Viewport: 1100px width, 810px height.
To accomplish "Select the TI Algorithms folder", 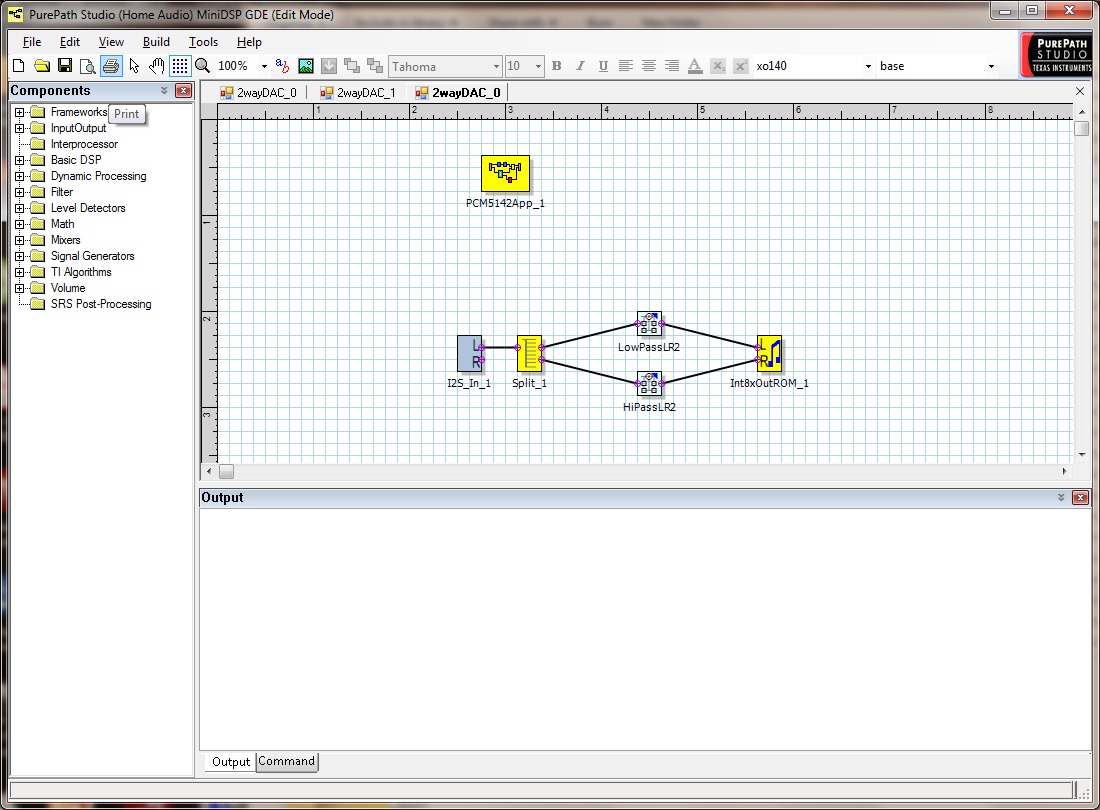I will (x=81, y=272).
